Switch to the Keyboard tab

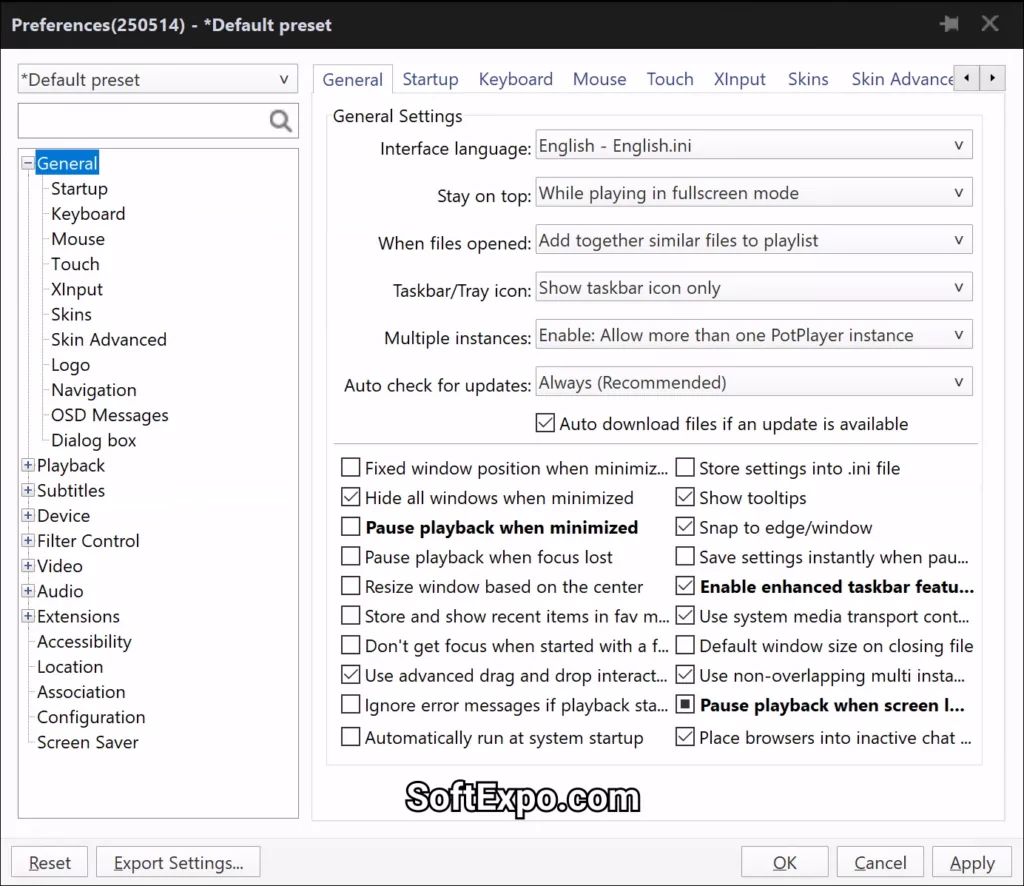515,78
